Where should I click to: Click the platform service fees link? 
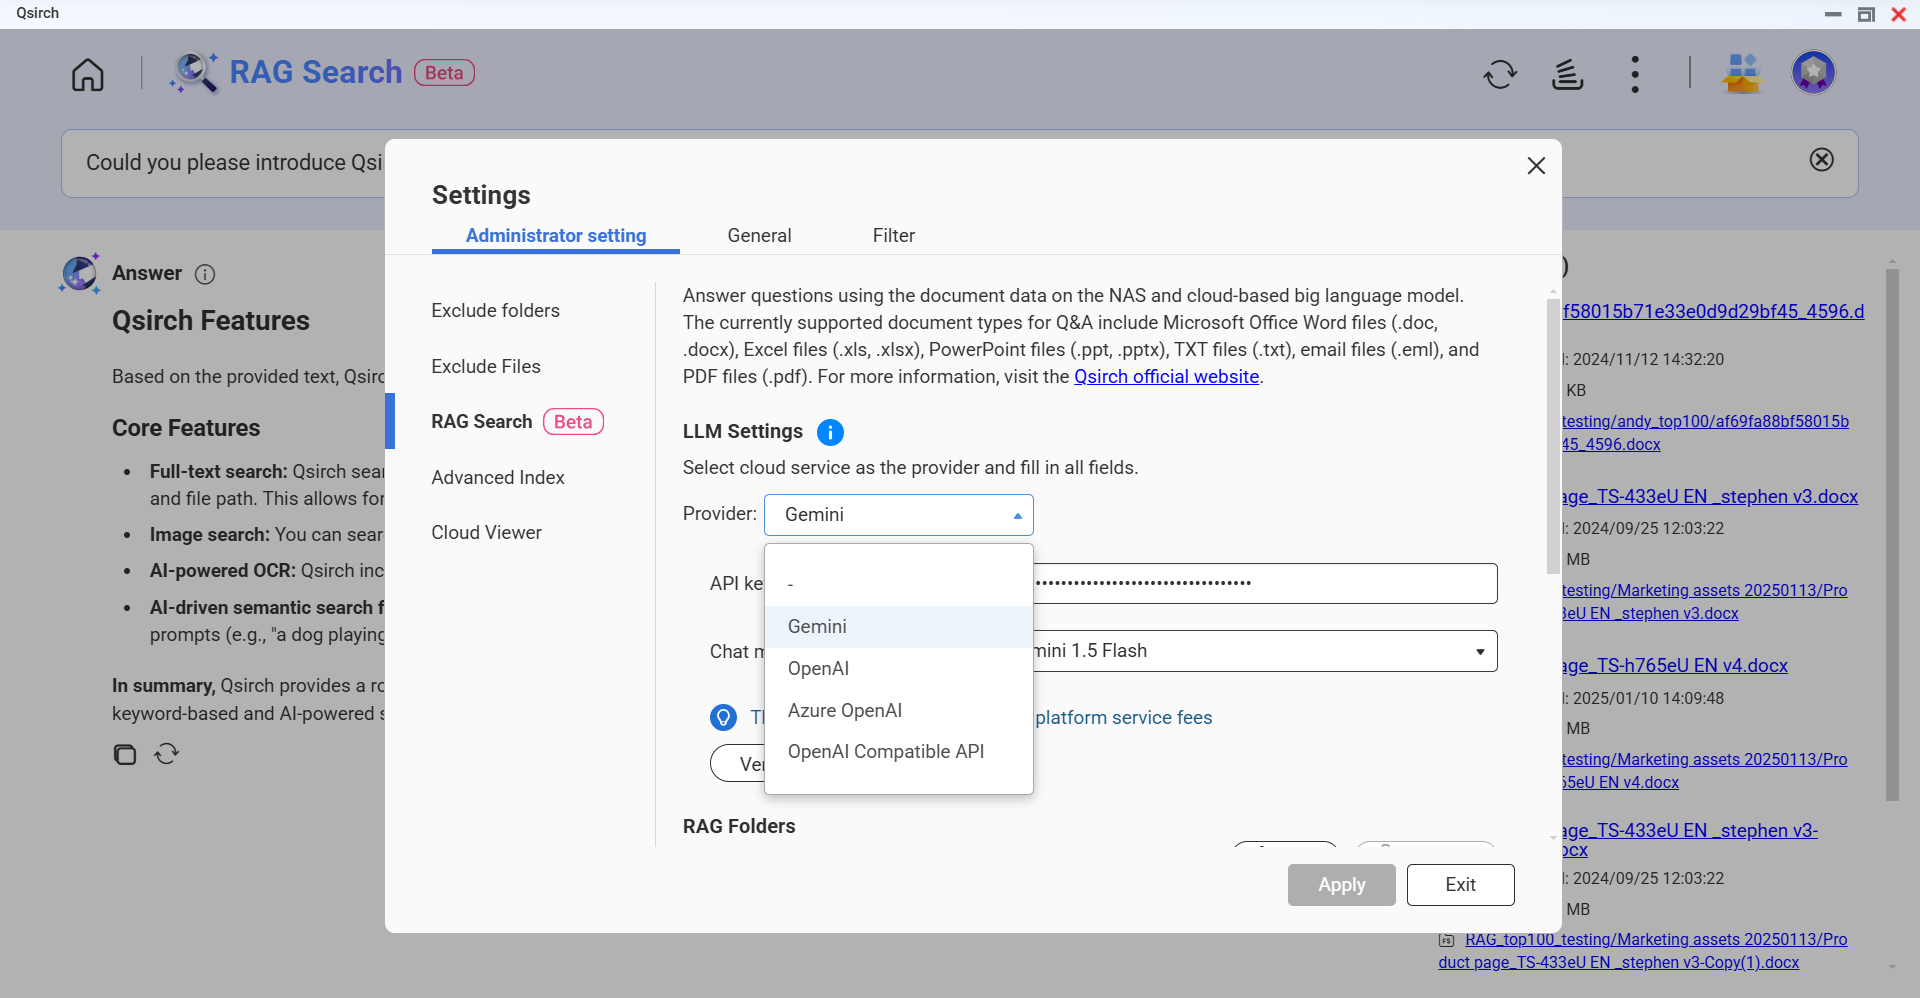[1123, 718]
